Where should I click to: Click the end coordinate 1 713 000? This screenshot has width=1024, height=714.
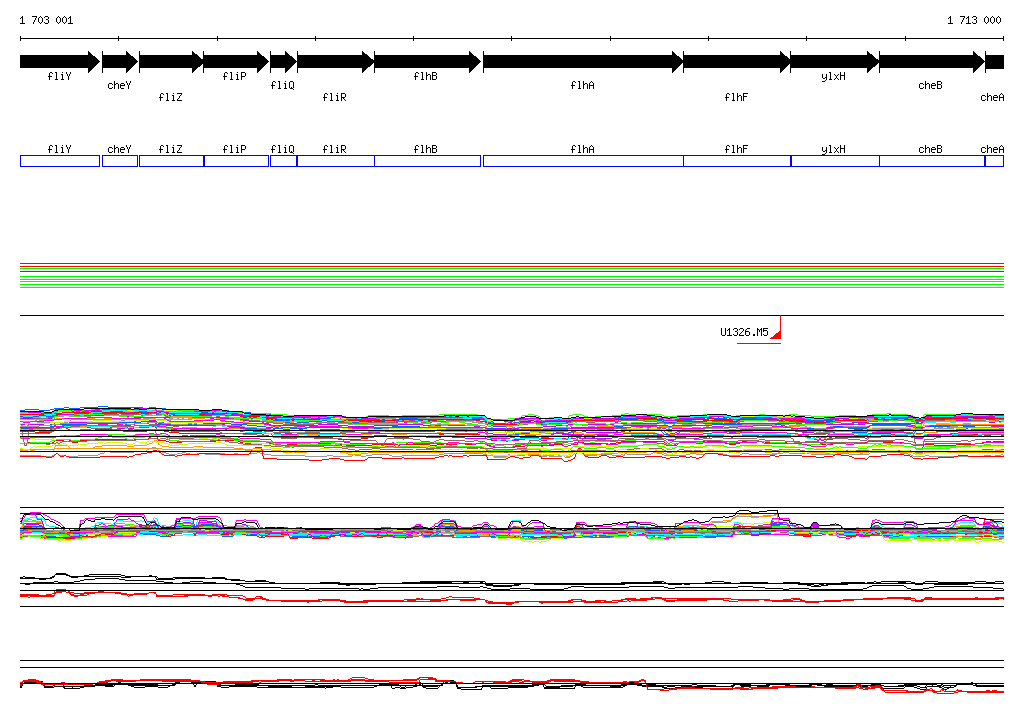click(974, 20)
